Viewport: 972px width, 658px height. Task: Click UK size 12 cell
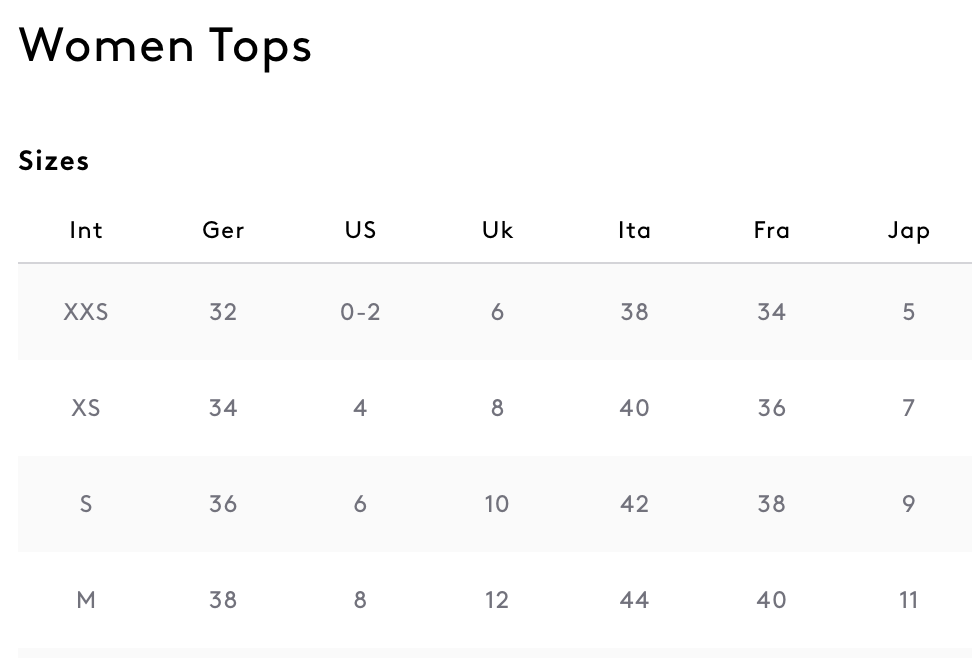pyautogui.click(x=497, y=600)
